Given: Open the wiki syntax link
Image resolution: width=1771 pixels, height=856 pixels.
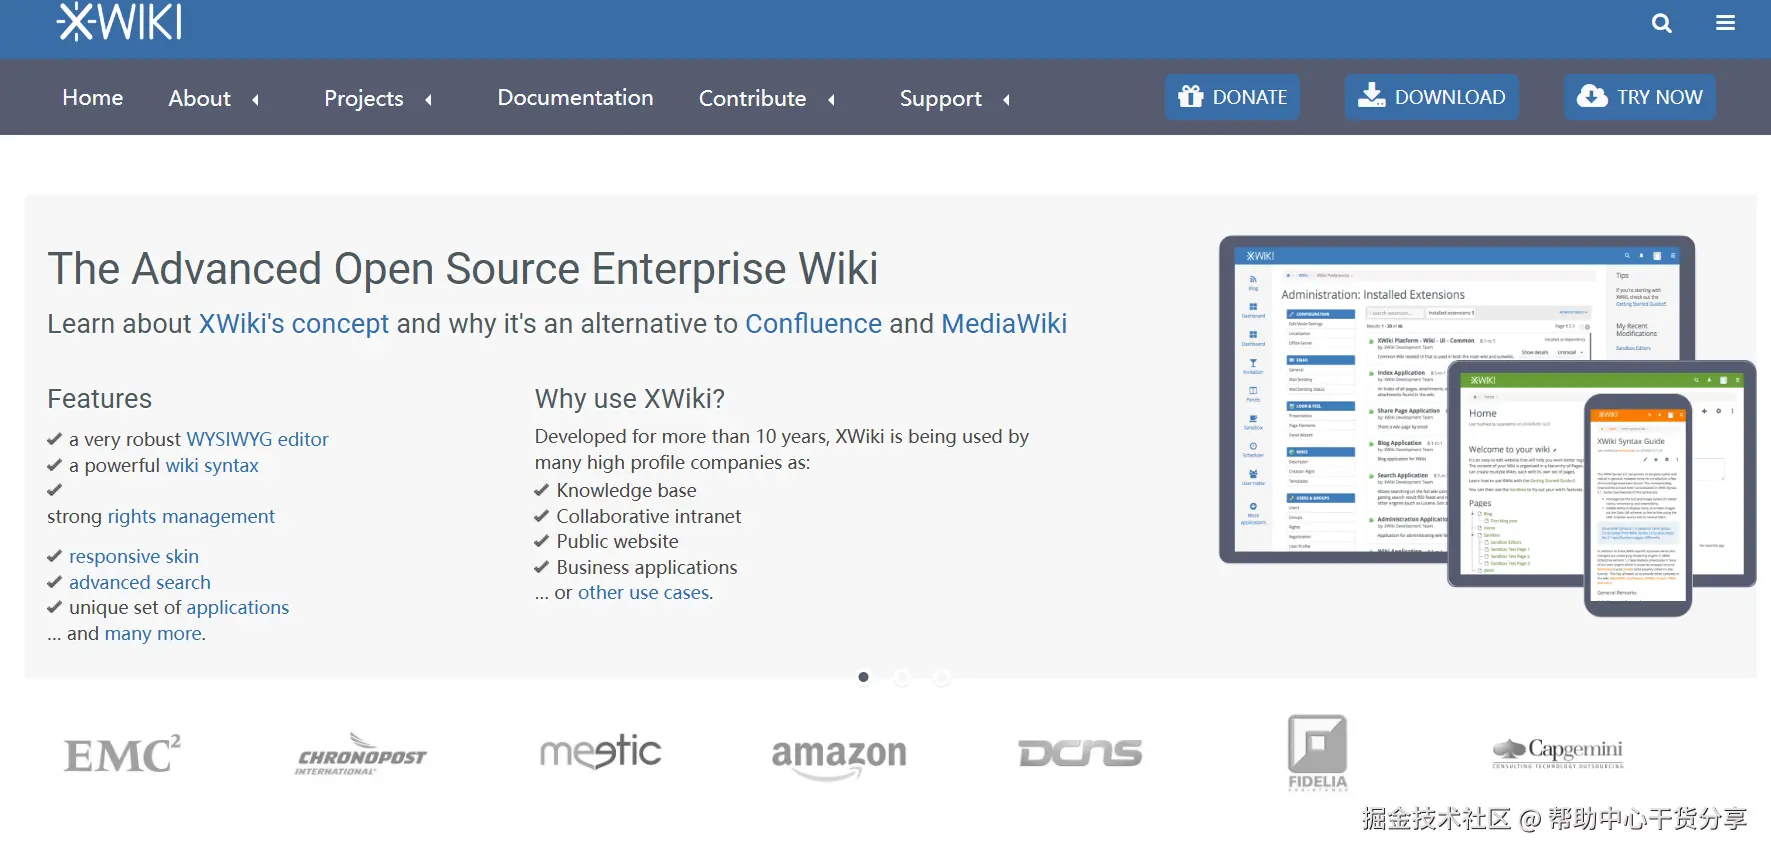Looking at the screenshot, I should pos(212,465).
